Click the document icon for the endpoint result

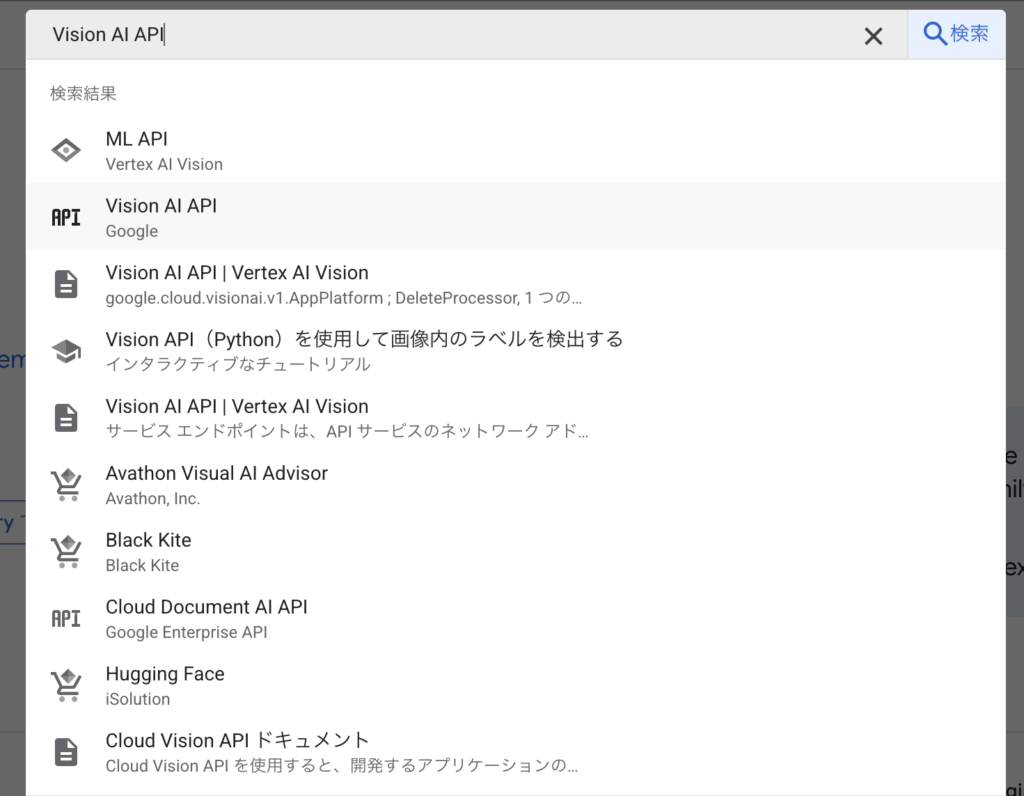[x=65, y=417]
